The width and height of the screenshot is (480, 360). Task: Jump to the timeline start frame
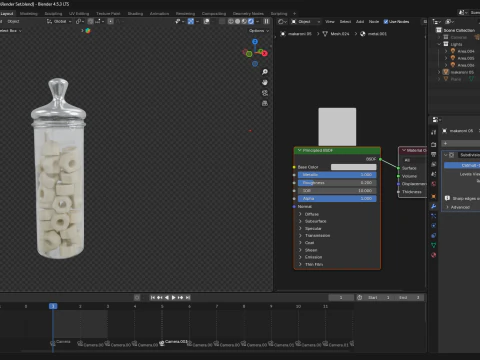152,297
